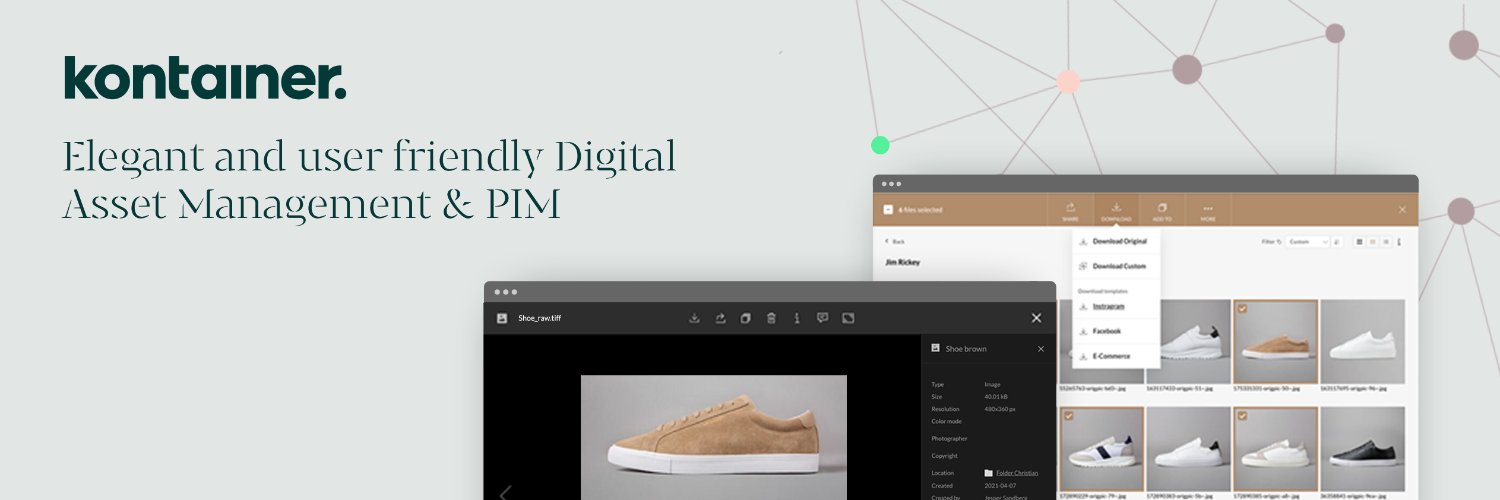Open the More options in gallery toolbar
Screen dimensions: 1500x500
1208,211
